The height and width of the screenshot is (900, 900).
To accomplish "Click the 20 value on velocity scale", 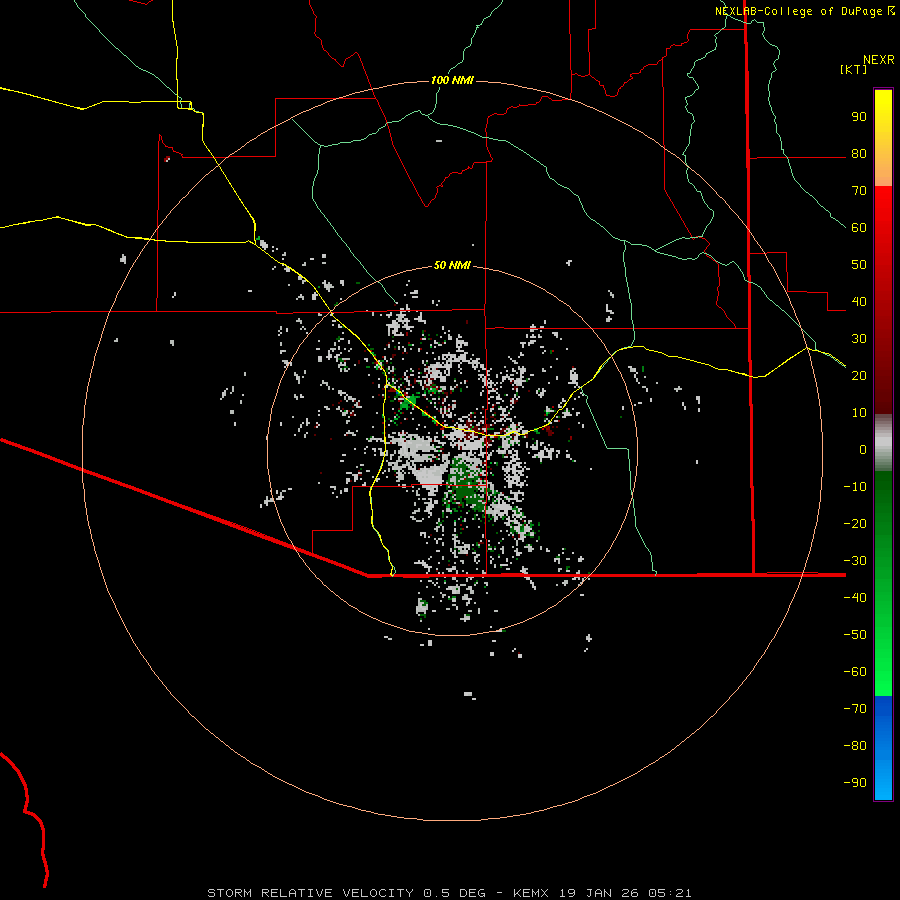I will tap(859, 376).
